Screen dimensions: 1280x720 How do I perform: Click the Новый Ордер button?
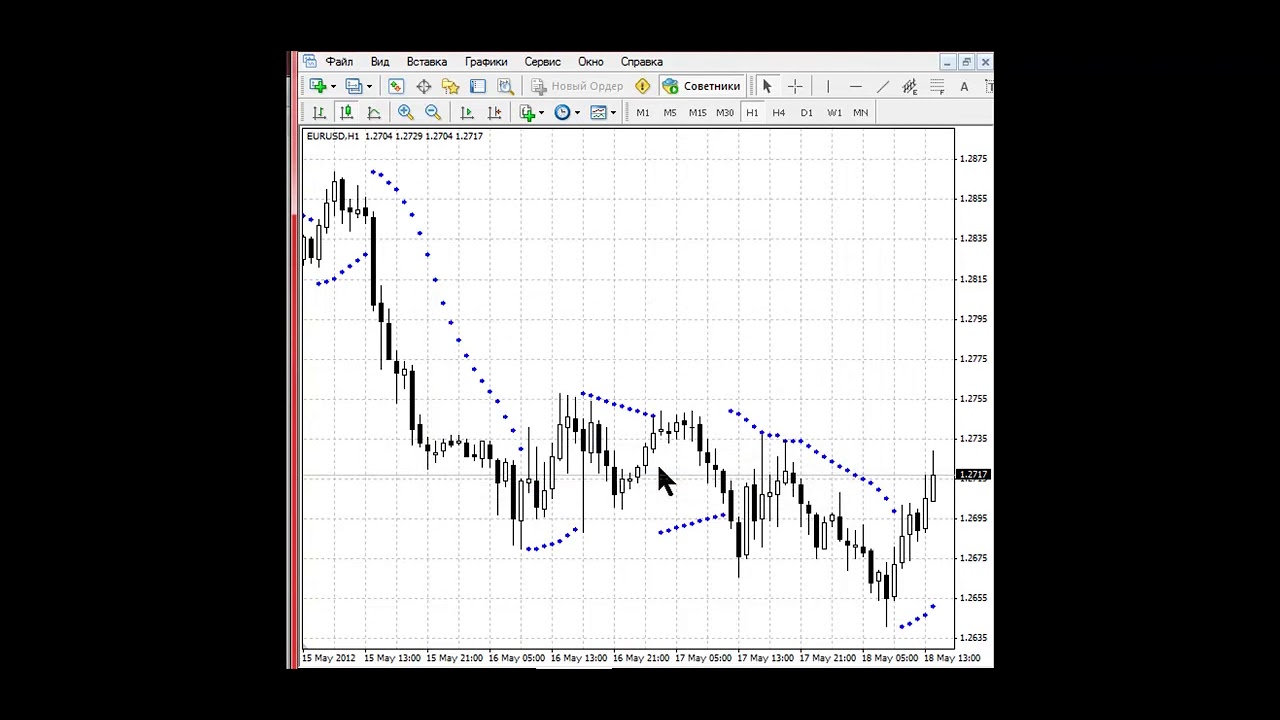[x=577, y=87]
